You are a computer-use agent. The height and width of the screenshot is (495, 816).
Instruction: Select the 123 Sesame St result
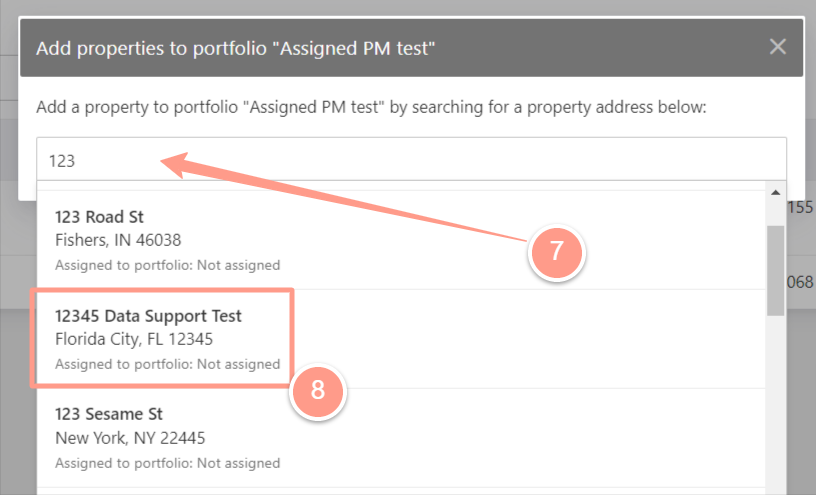(401, 438)
